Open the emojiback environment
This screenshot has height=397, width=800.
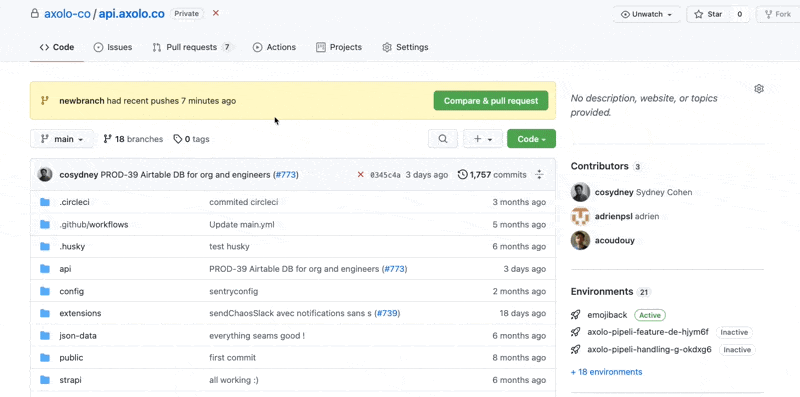coord(607,315)
